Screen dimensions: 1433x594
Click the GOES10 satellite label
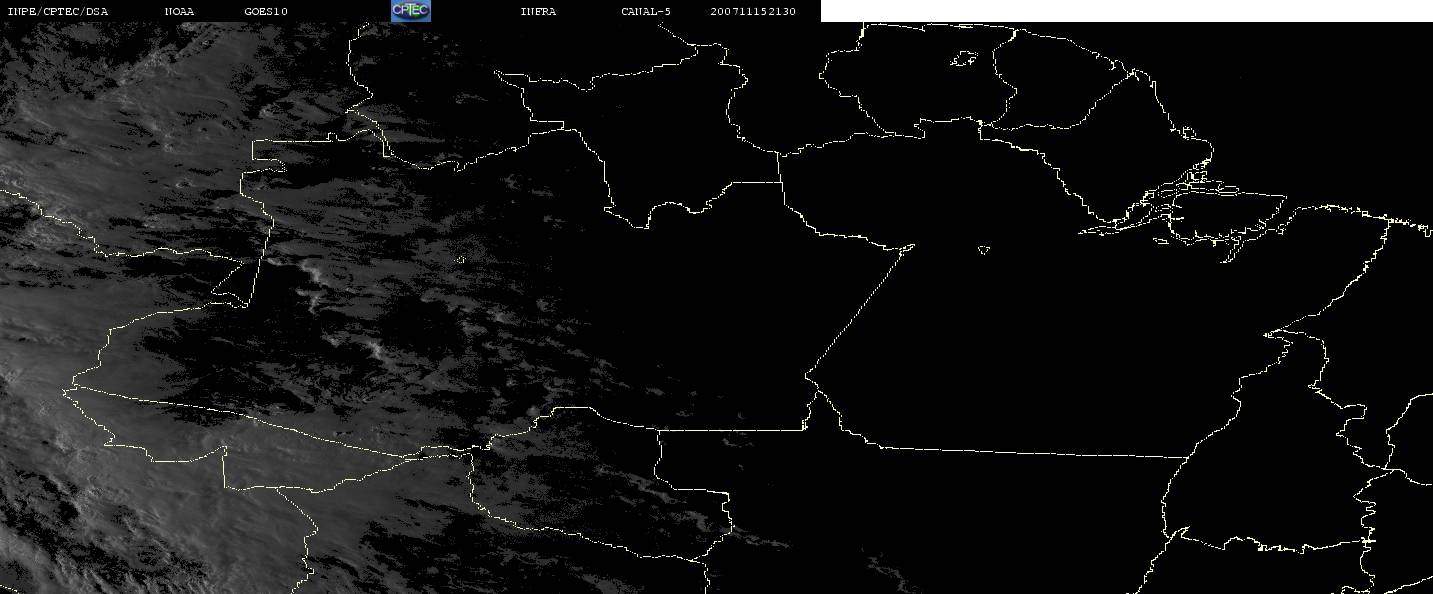point(266,12)
